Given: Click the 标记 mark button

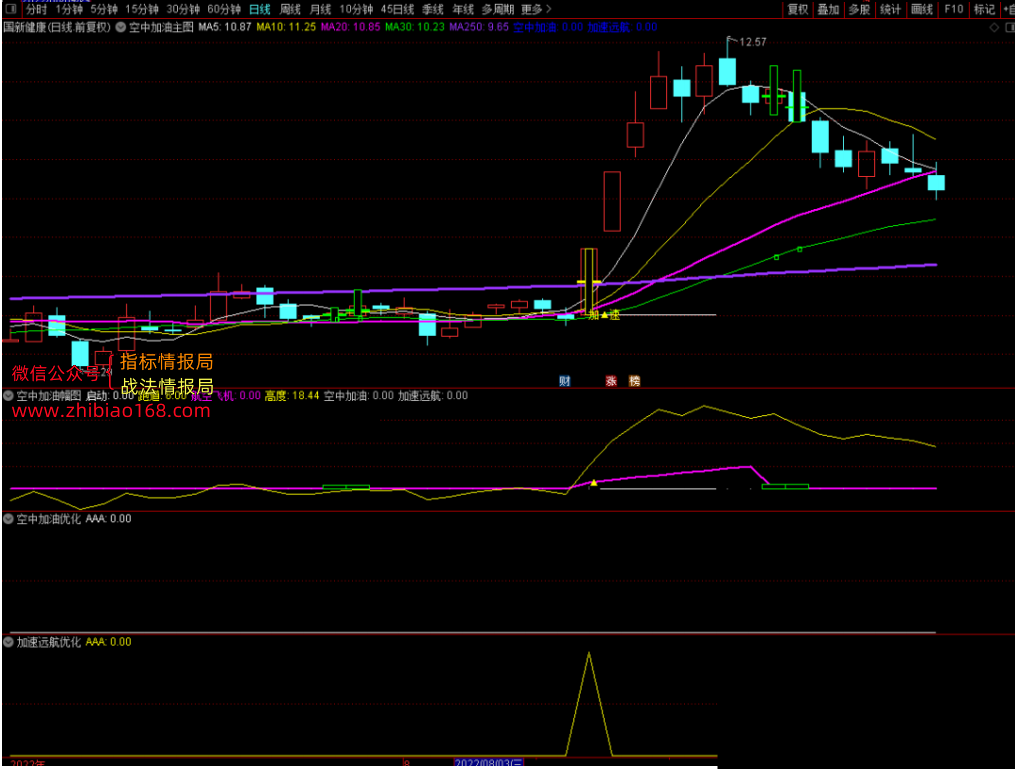Looking at the screenshot, I should [x=984, y=9].
